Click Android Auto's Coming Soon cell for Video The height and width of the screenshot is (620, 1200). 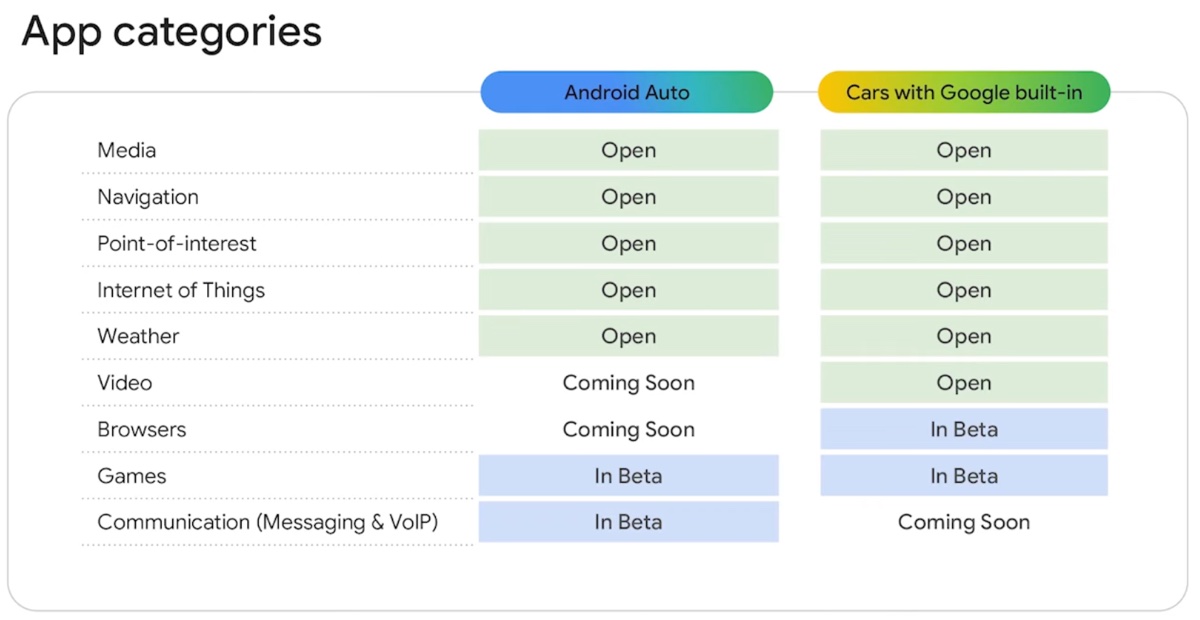(628, 383)
